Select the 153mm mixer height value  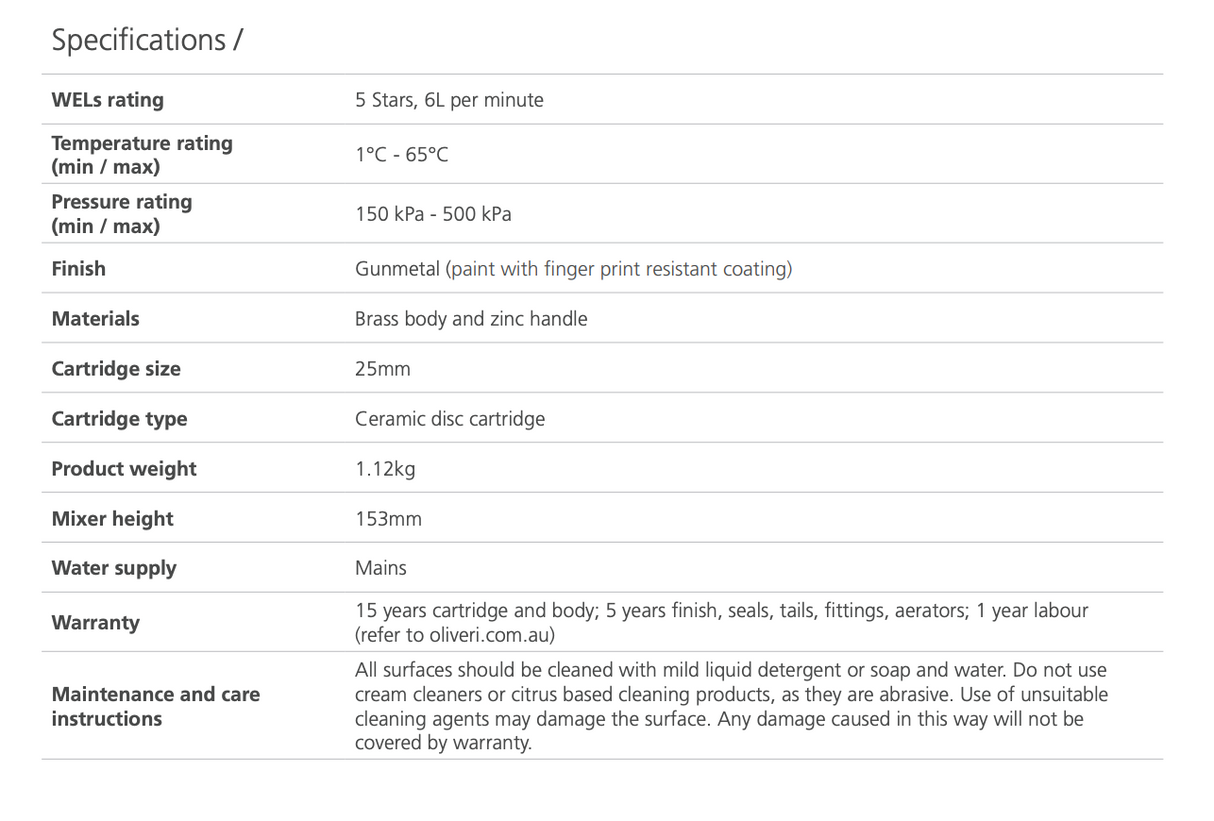388,519
